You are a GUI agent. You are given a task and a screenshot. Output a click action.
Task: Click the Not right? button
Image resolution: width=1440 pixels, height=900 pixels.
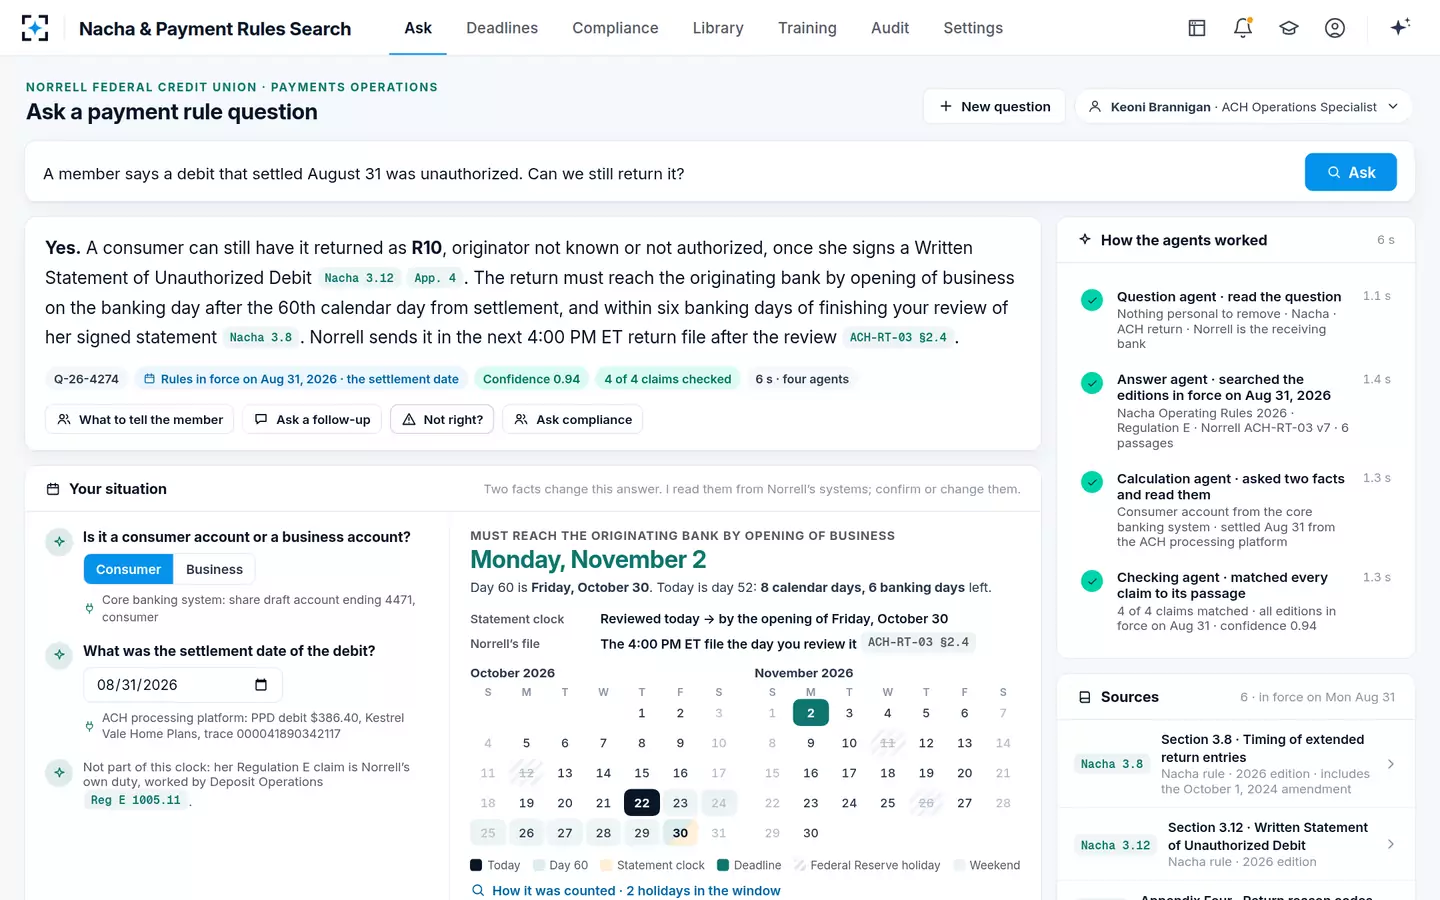click(442, 419)
